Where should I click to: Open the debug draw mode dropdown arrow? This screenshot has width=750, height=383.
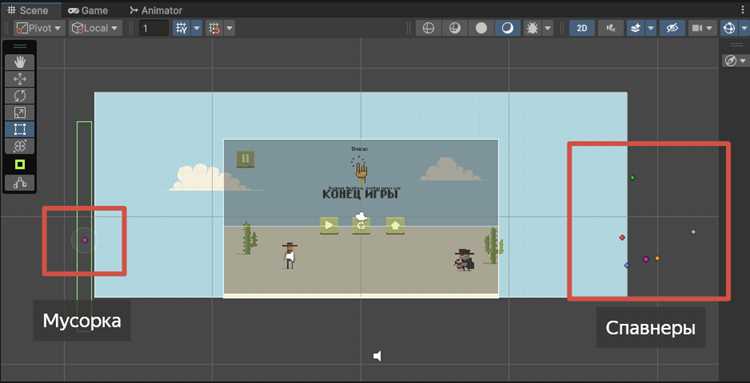(547, 28)
